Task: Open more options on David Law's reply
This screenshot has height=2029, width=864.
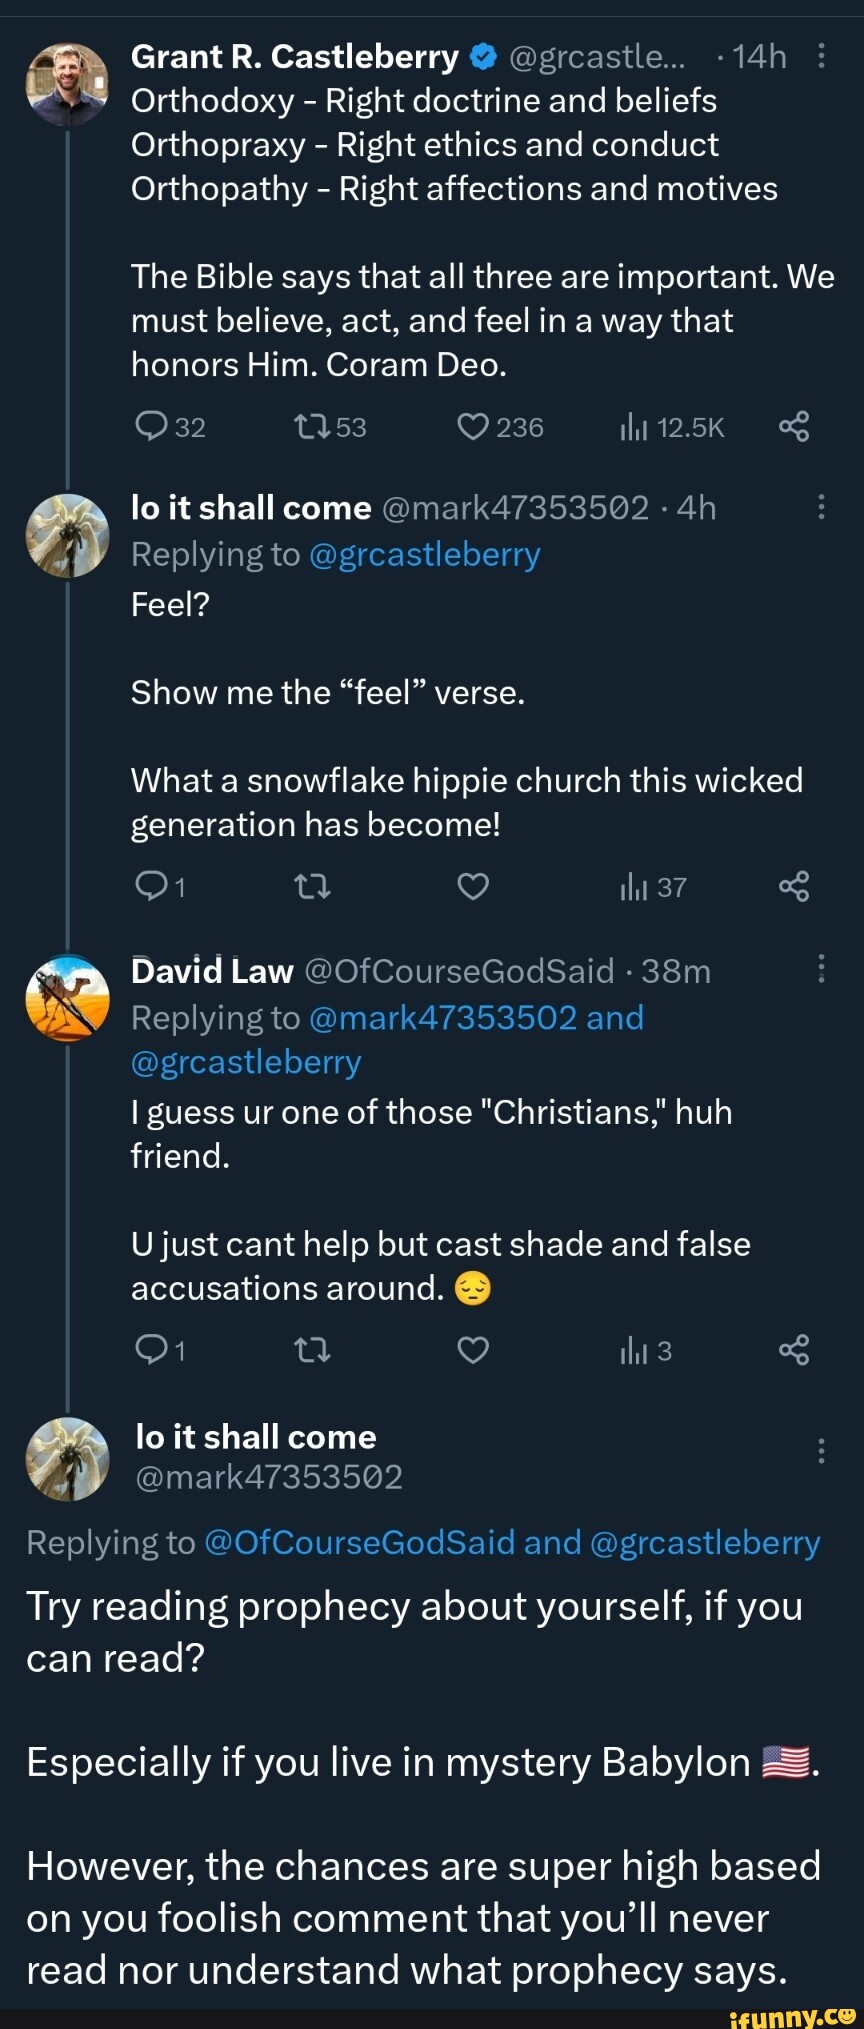Action: click(821, 968)
